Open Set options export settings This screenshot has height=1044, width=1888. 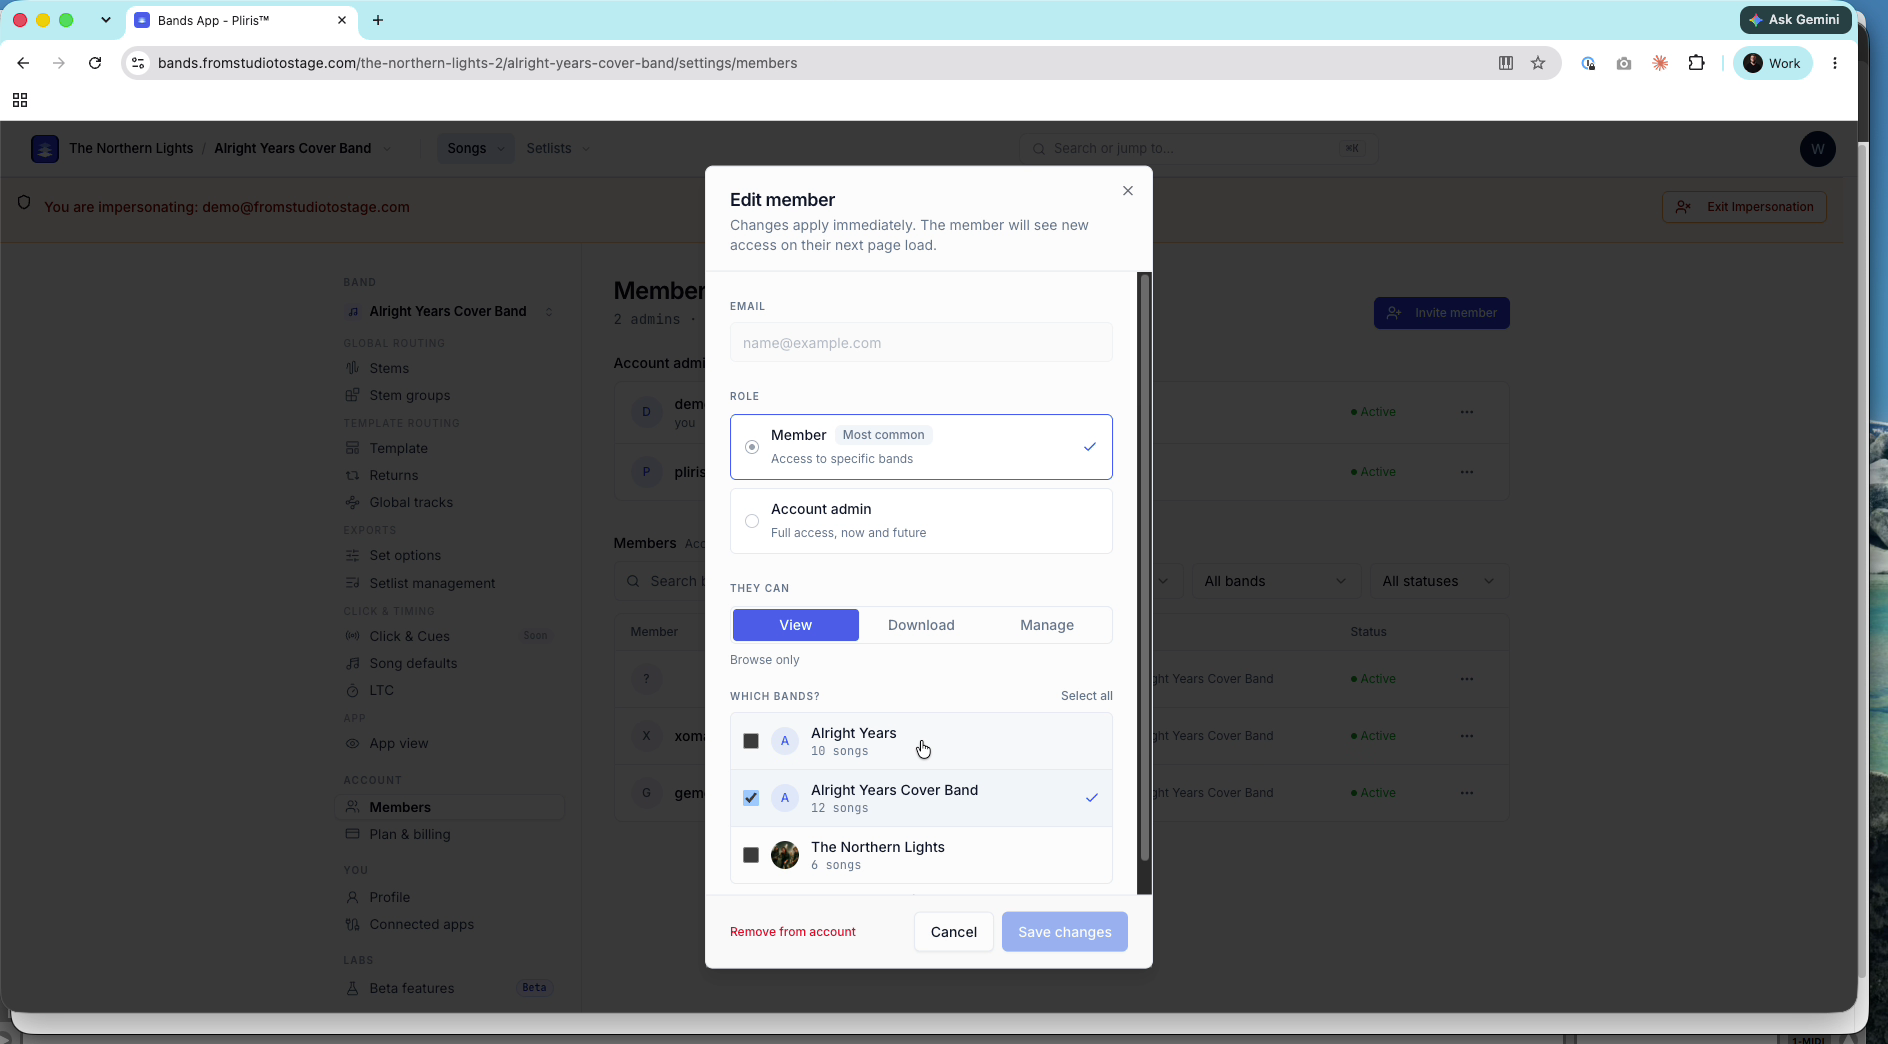(x=405, y=555)
